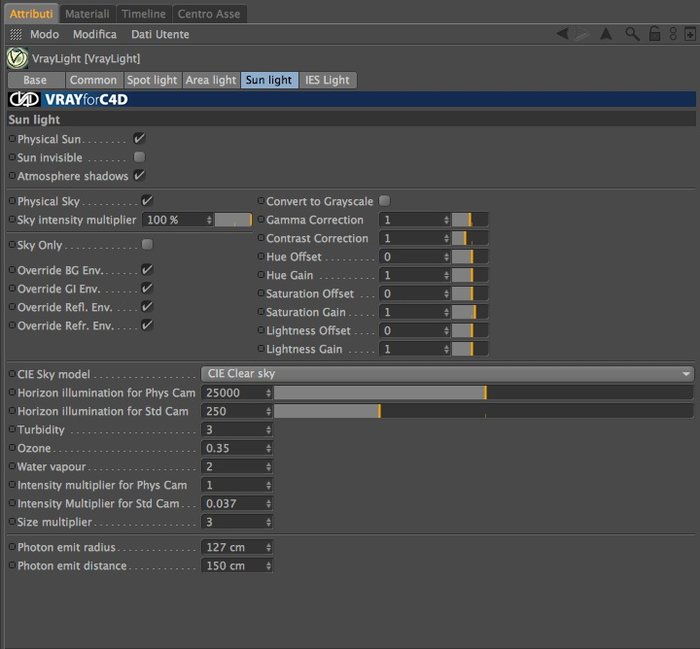Viewport: 700px width, 649px height.
Task: Click the up arrow navigation icon
Action: click(606, 33)
